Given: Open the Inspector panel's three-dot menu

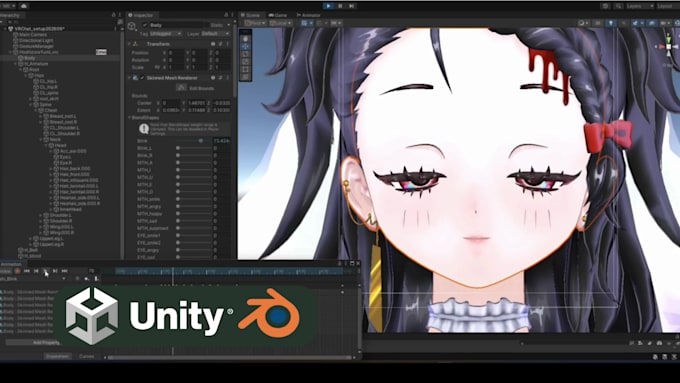Looking at the screenshot, I should [232, 15].
